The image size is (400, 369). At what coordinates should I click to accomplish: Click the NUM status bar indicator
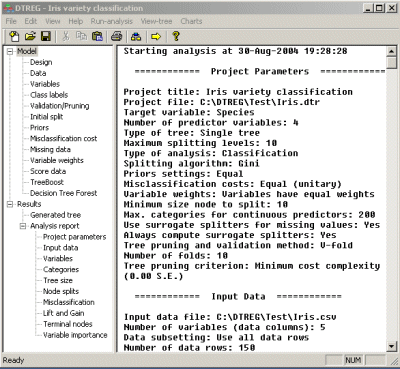click(x=353, y=360)
